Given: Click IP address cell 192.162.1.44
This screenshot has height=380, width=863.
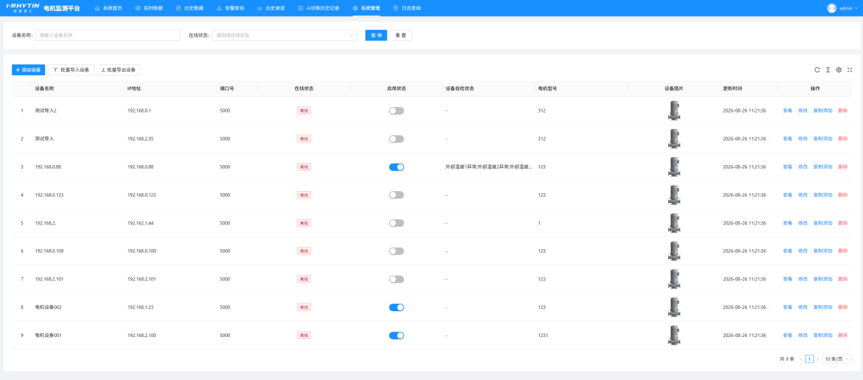Looking at the screenshot, I should pyautogui.click(x=140, y=223).
